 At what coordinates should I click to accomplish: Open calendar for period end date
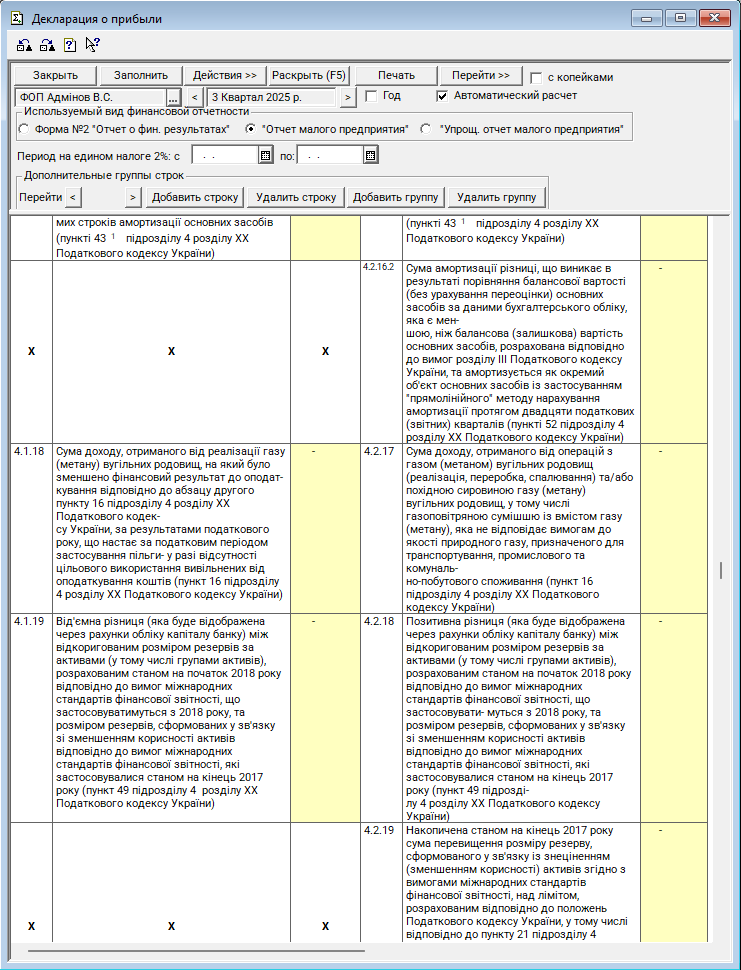coord(370,156)
